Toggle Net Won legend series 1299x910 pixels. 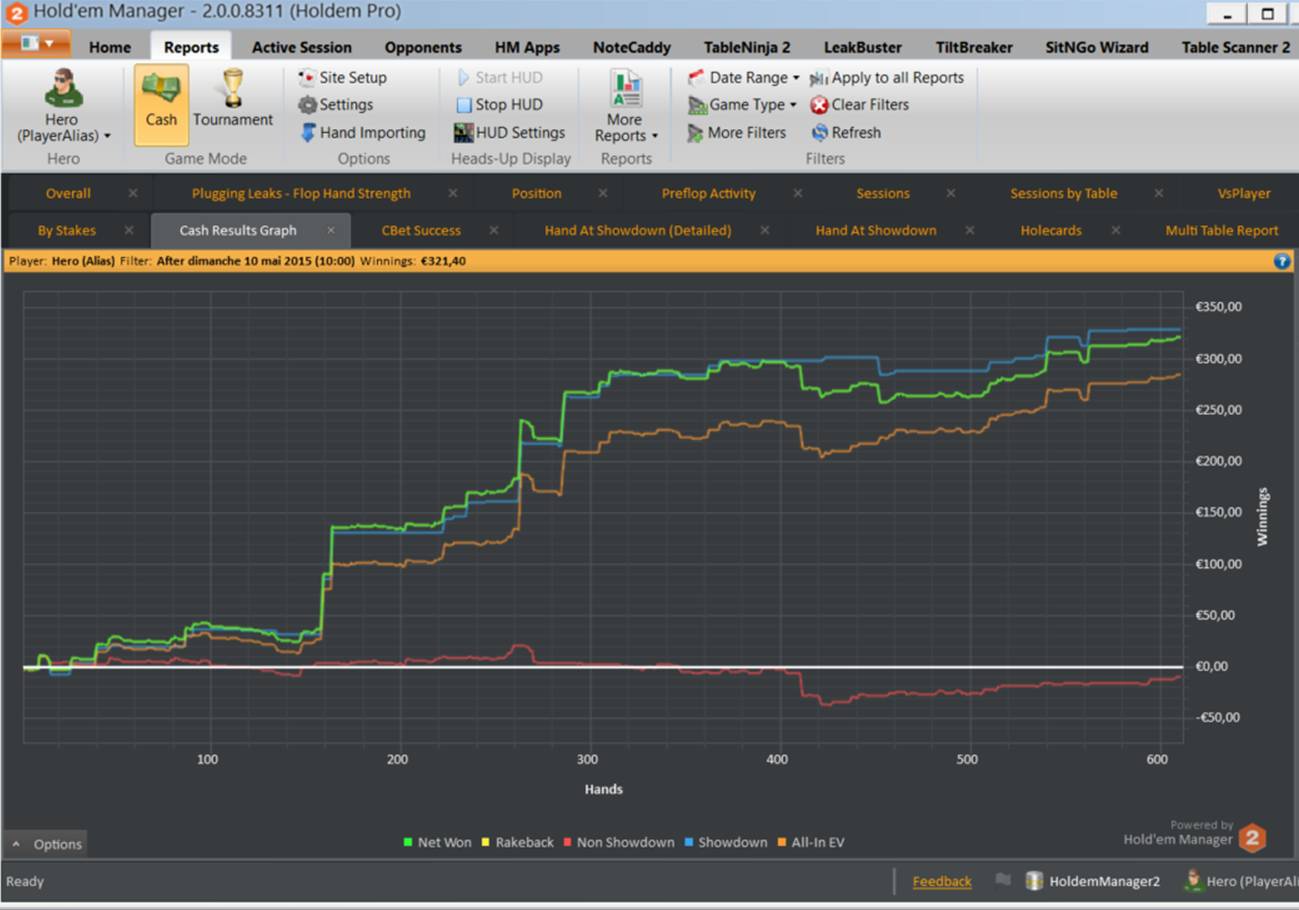(437, 842)
